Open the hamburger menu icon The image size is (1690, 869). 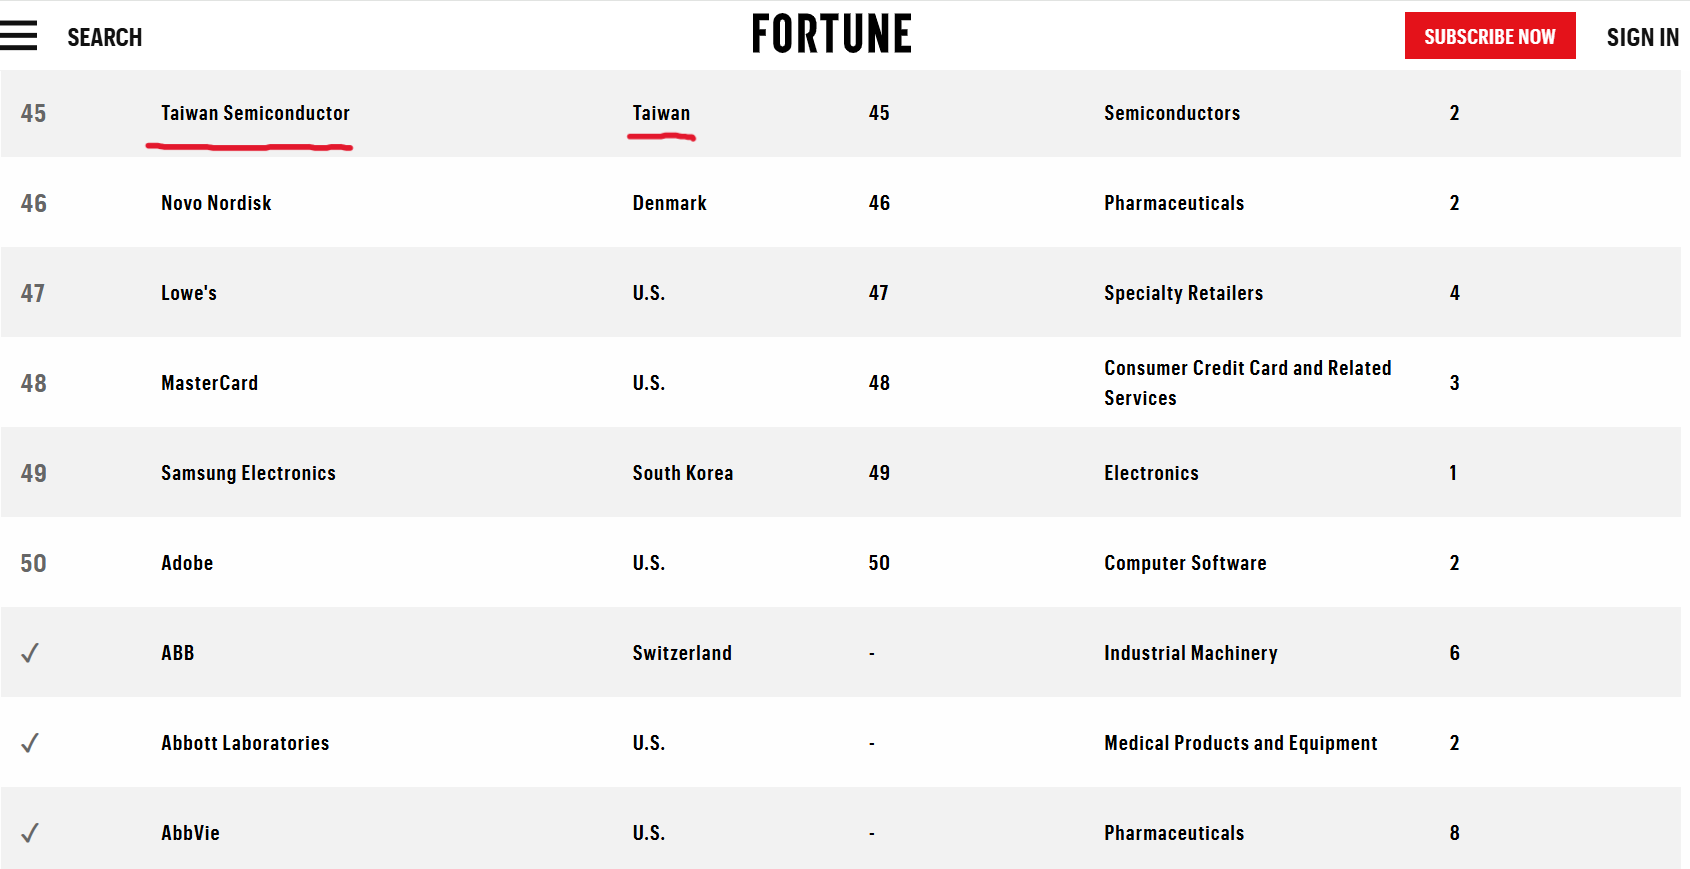coord(18,36)
